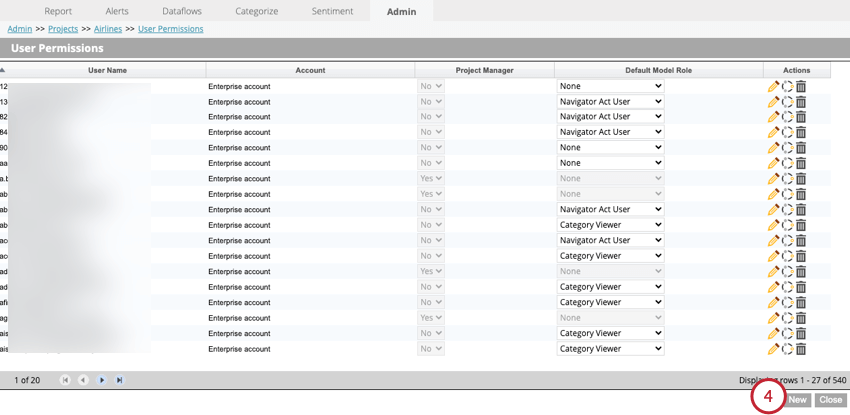Click the dashed-circle reset icon in the second row

(x=788, y=102)
